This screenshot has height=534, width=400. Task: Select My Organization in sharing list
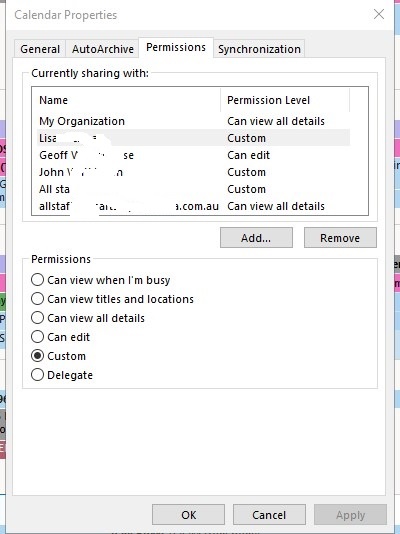193,121
